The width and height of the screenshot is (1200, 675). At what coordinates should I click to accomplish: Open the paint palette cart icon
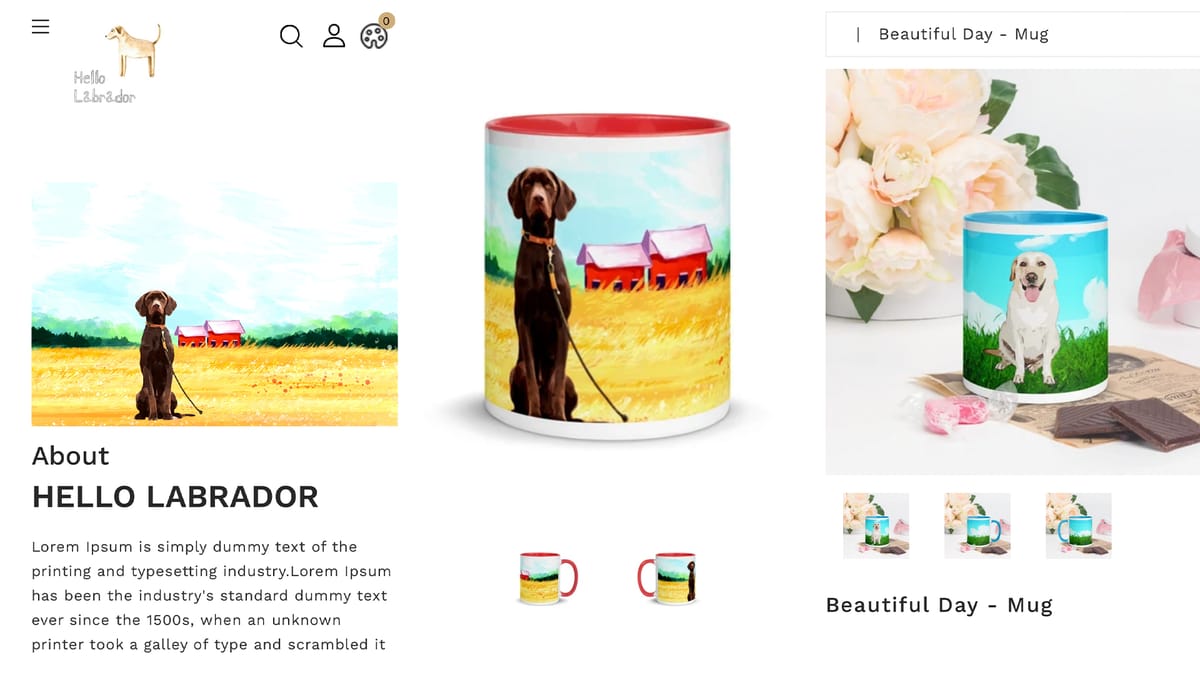374,37
